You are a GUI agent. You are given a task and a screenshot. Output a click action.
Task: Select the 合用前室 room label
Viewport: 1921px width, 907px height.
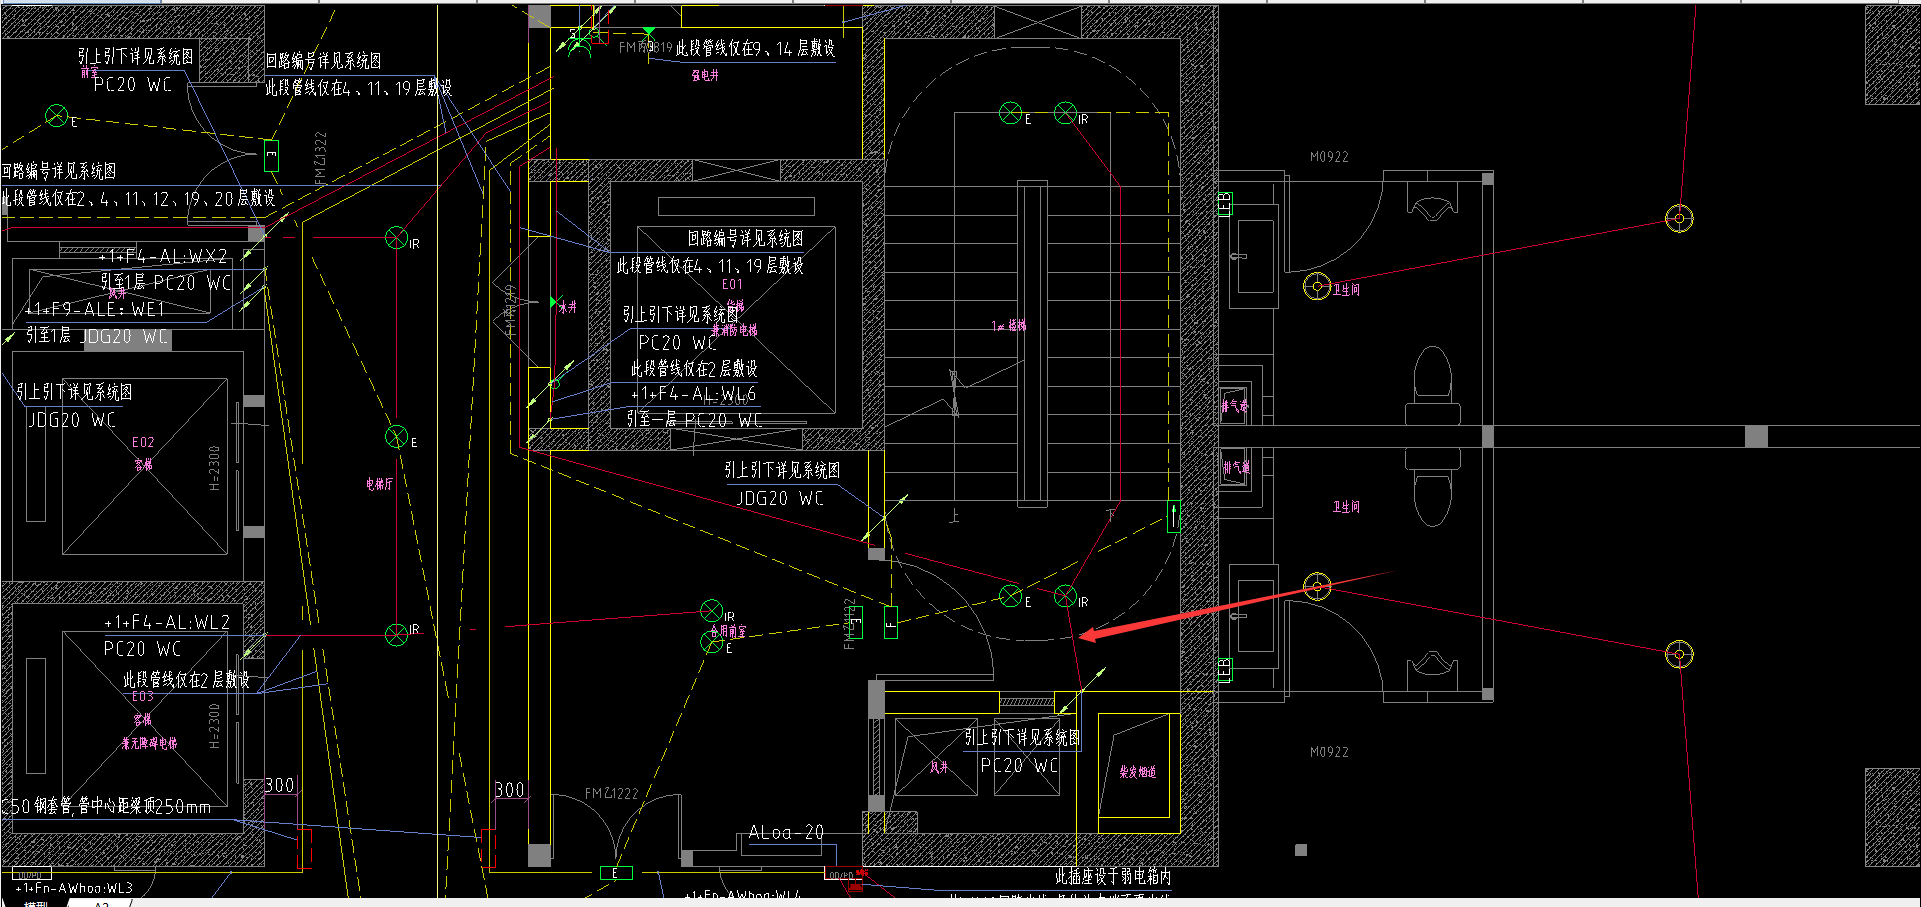tap(728, 631)
